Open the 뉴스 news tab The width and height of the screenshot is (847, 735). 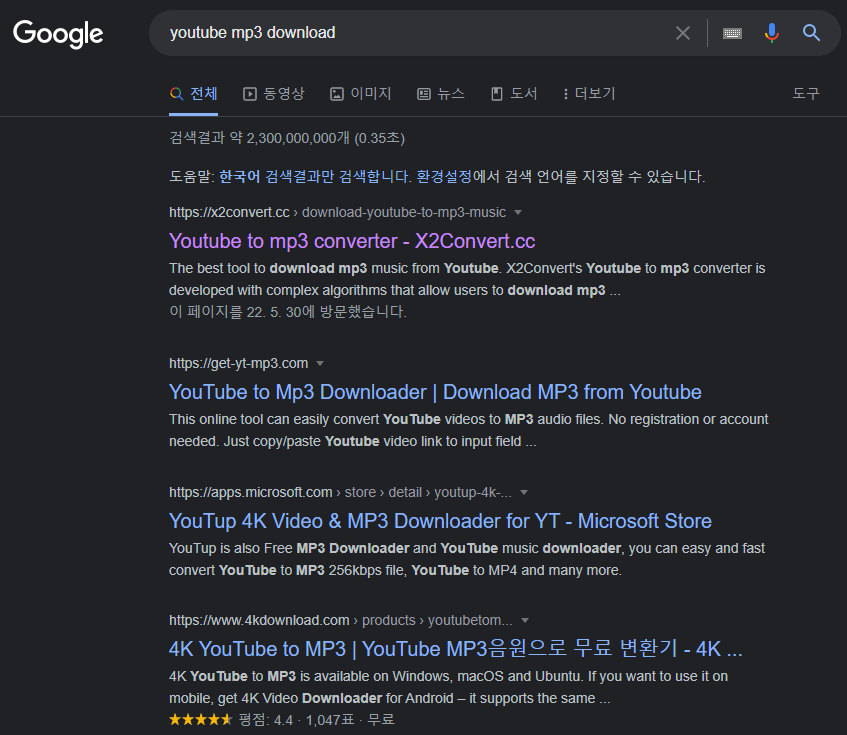tap(441, 94)
